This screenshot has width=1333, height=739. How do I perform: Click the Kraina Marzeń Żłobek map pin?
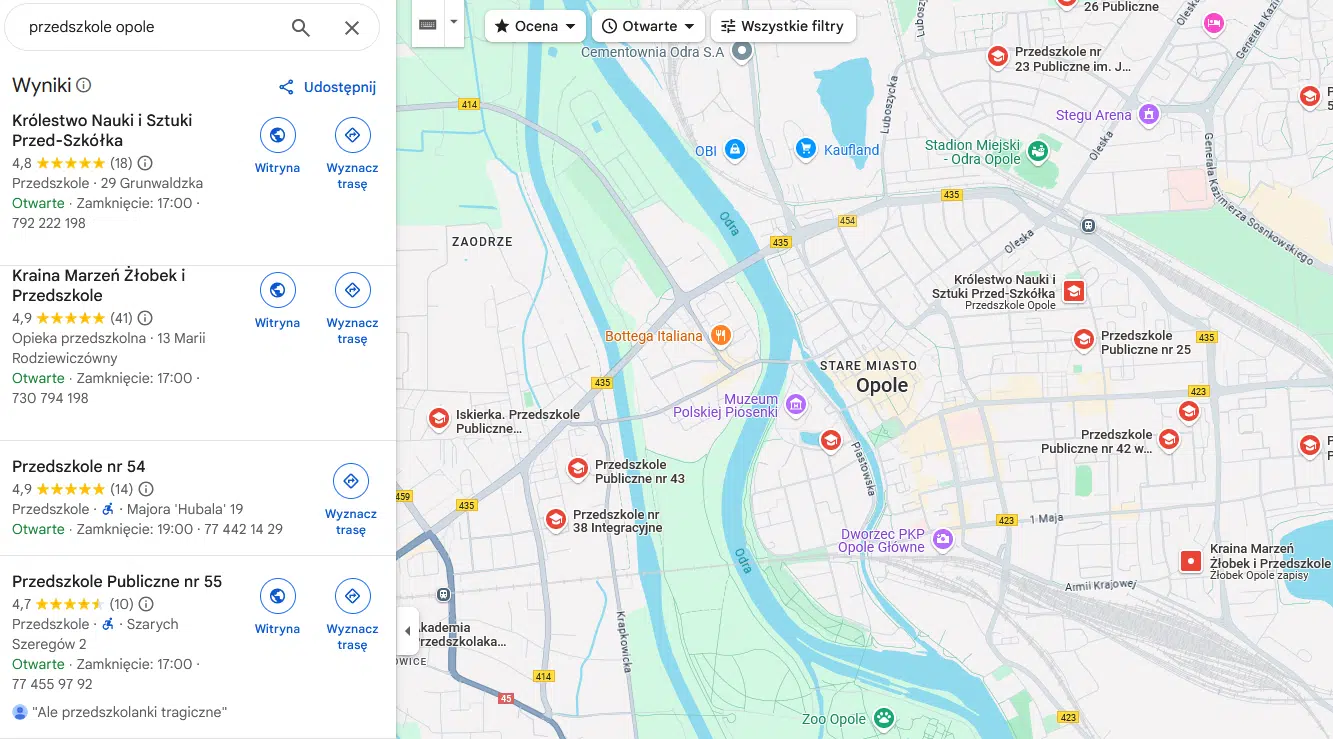point(1191,561)
